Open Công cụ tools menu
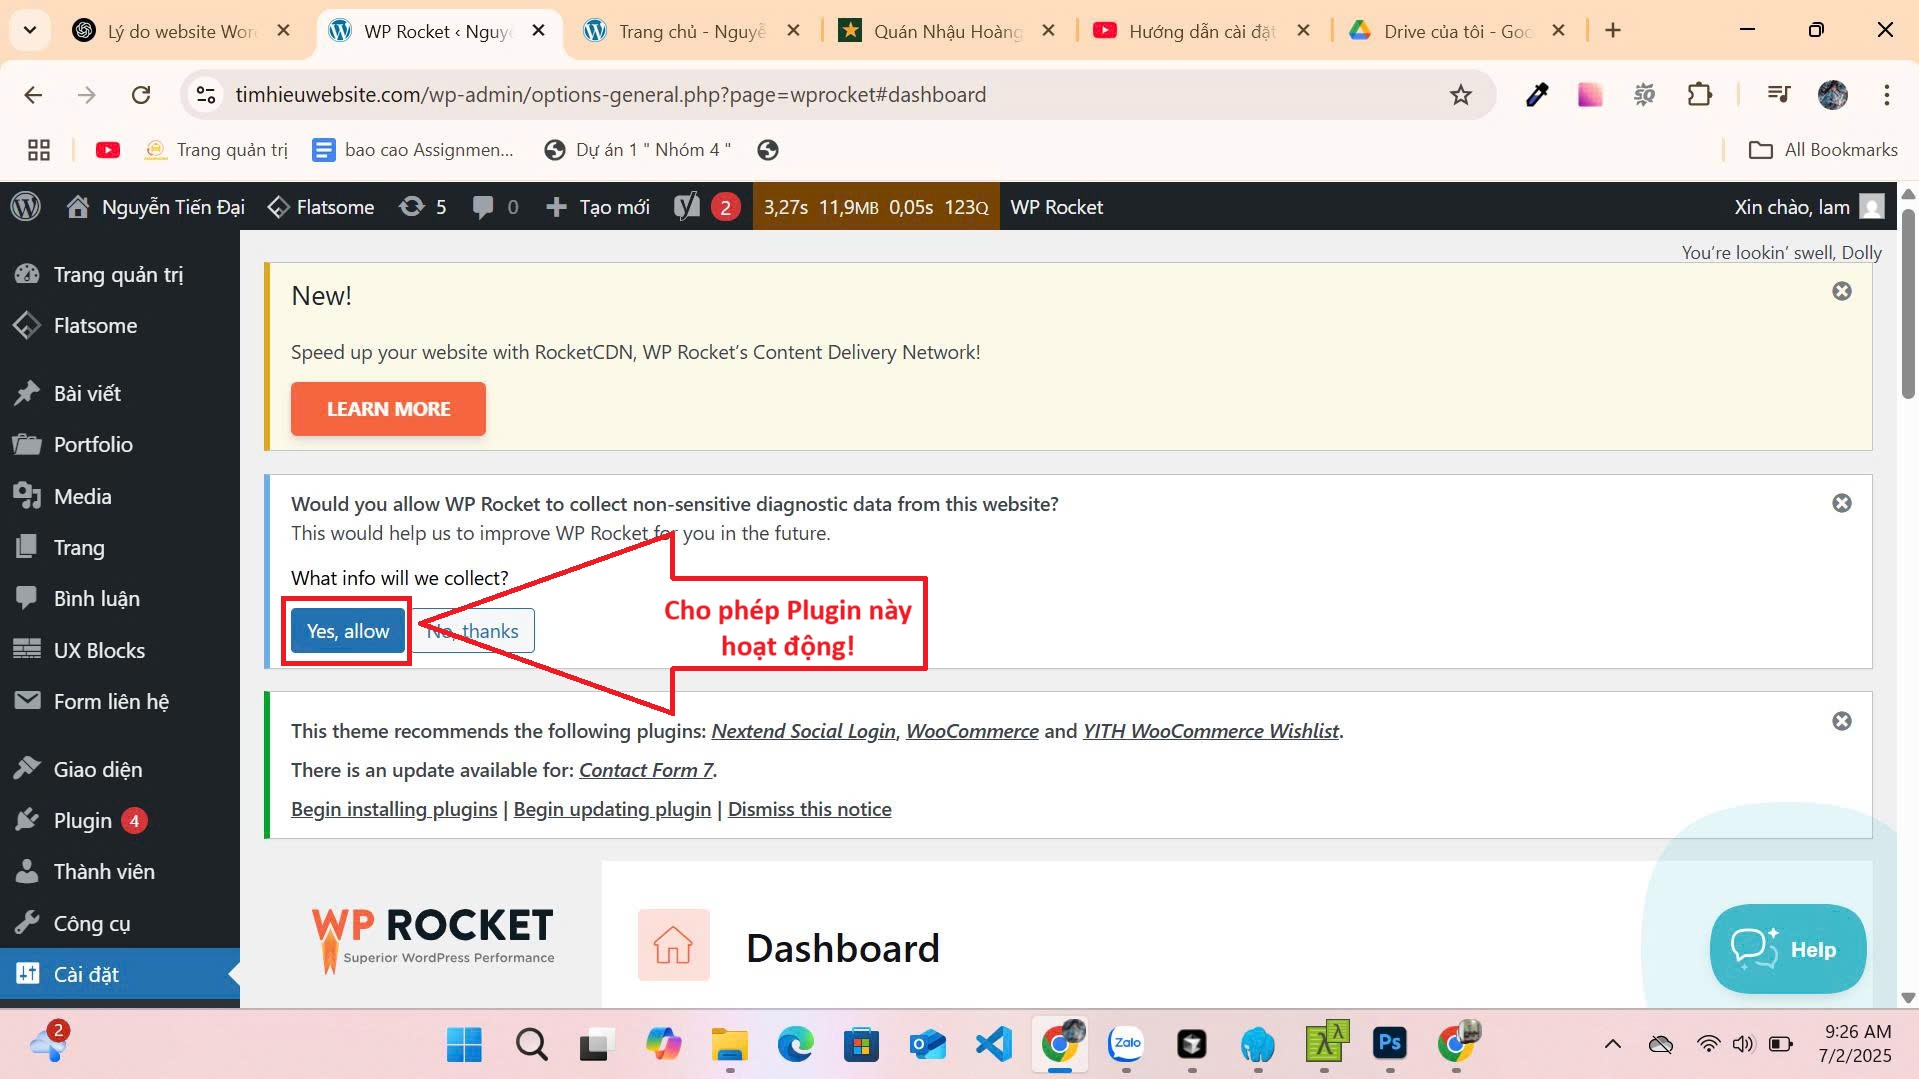The height and width of the screenshot is (1079, 1919). pos(119,923)
